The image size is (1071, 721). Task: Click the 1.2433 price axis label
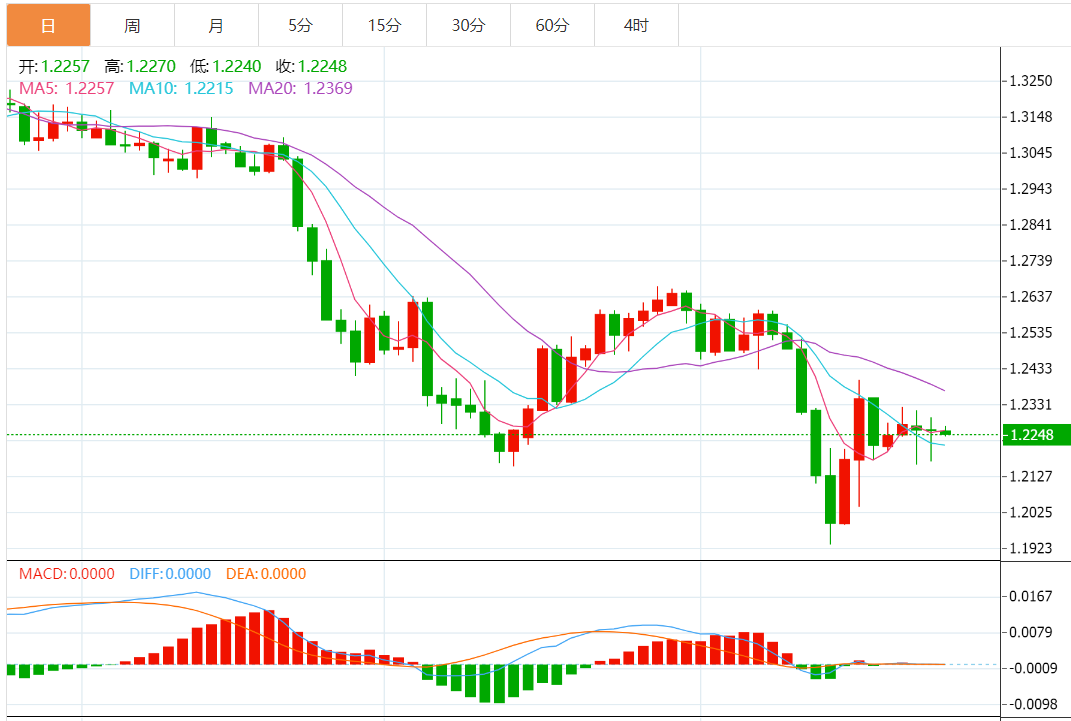1031,369
